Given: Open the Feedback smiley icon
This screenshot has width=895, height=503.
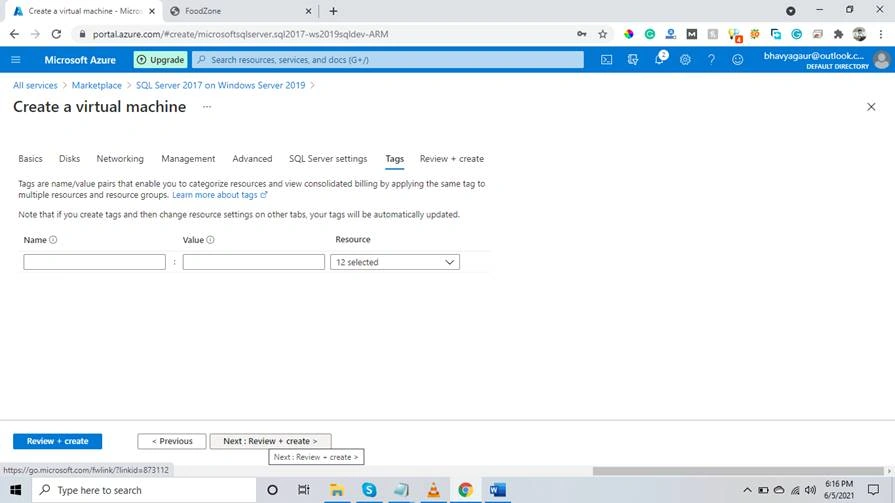Looking at the screenshot, I should coord(737,59).
